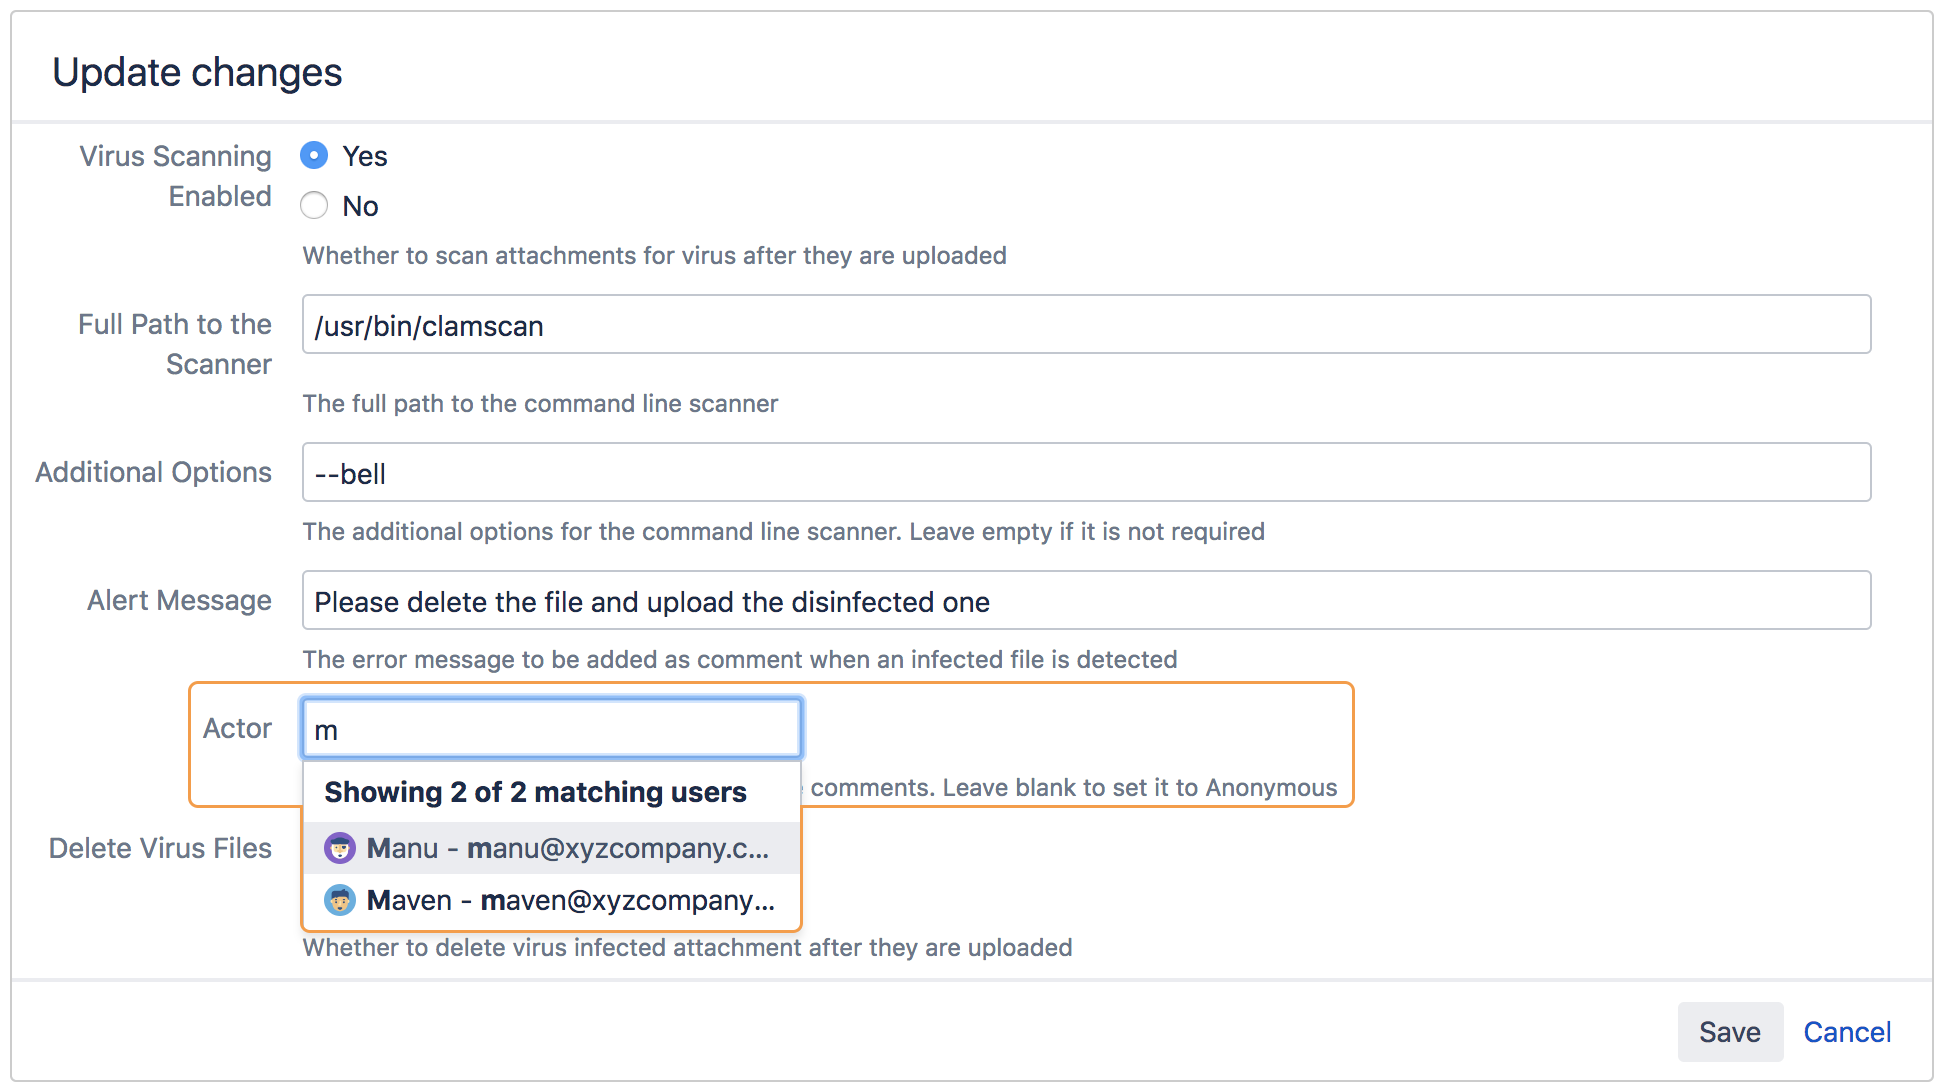This screenshot has width=1944, height=1092.
Task: Cancel the update changes dialog
Action: coord(1846,1032)
